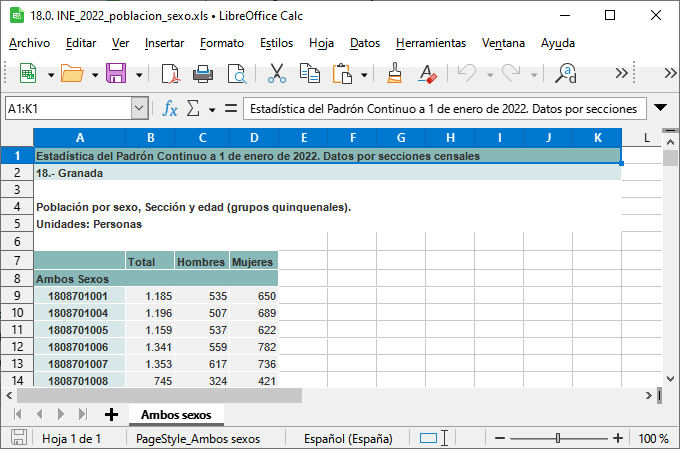Click the Open folder icon
680x449 pixels.
(72, 73)
